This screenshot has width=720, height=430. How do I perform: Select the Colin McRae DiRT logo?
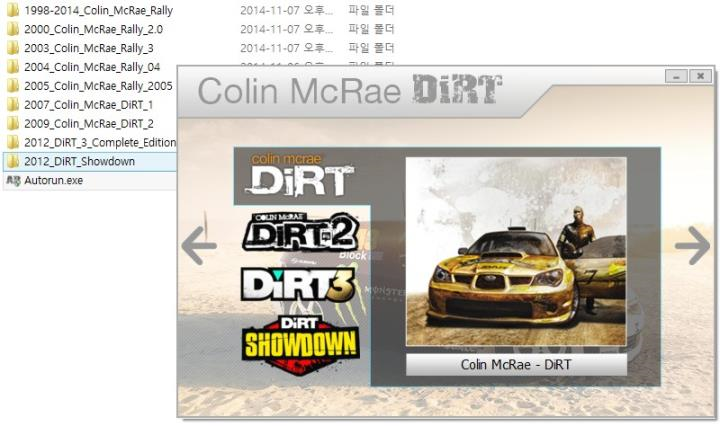(300, 175)
